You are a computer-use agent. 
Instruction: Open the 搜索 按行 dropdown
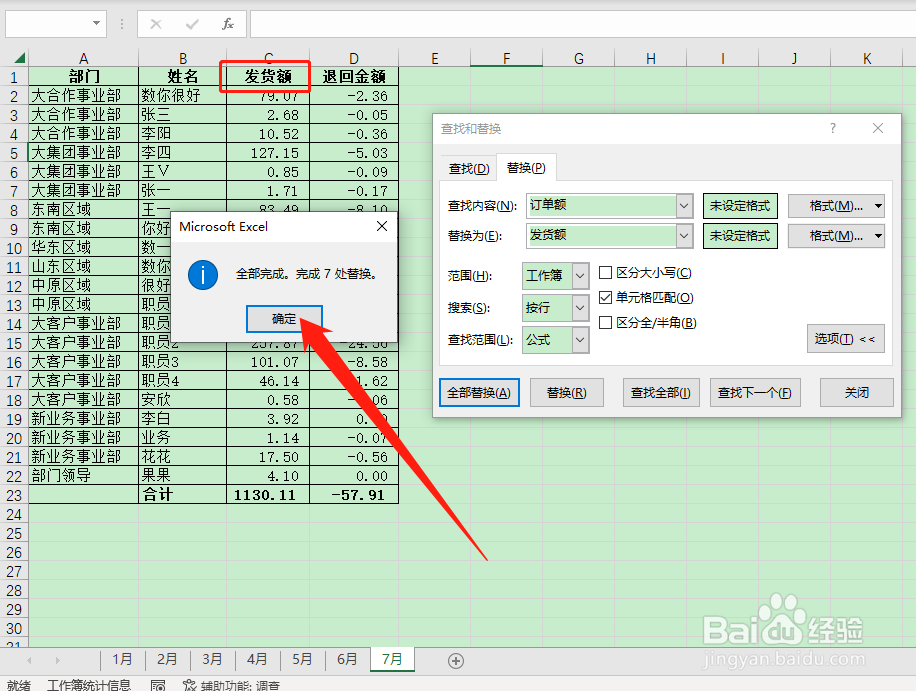[580, 308]
